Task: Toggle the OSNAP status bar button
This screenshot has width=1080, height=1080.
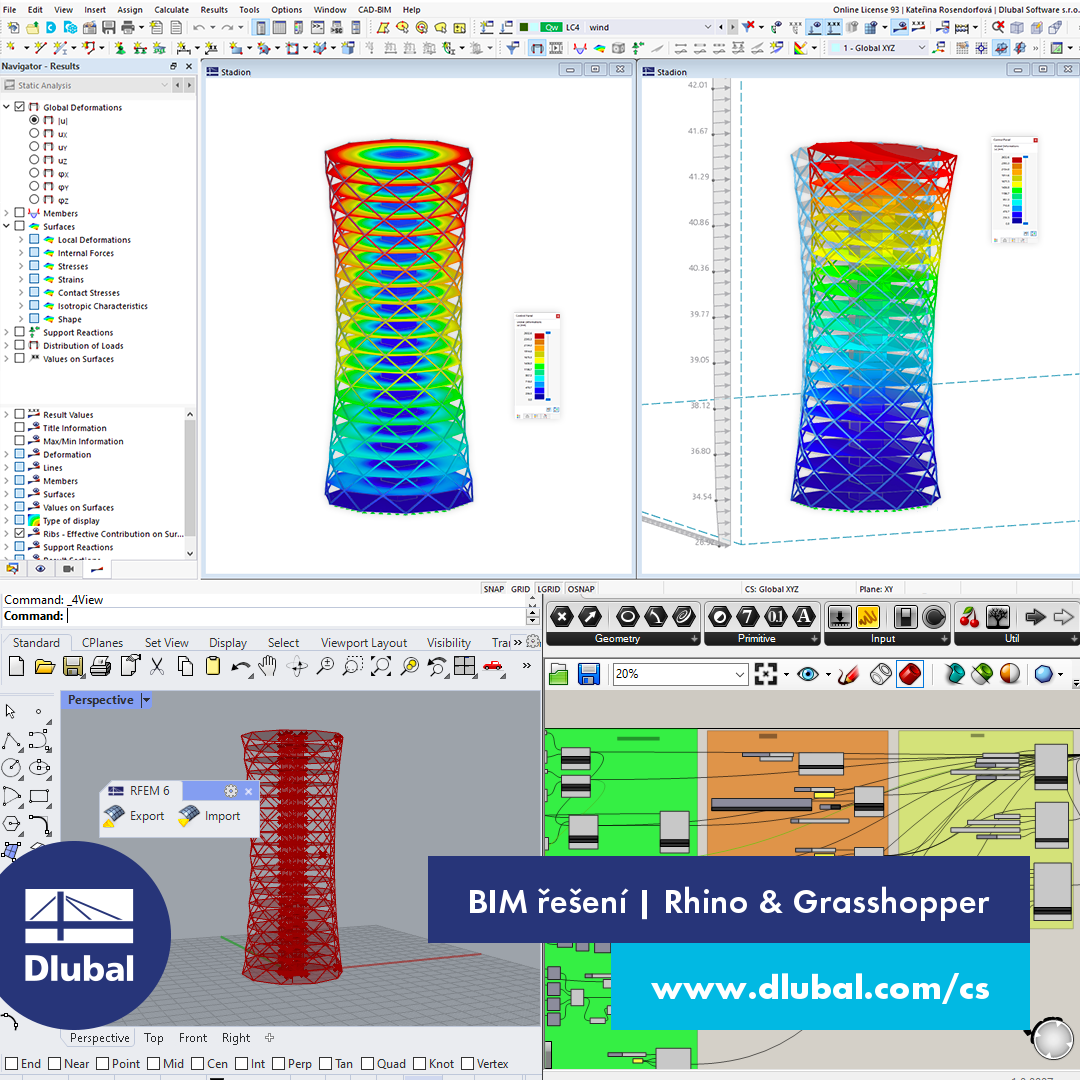Action: (581, 589)
